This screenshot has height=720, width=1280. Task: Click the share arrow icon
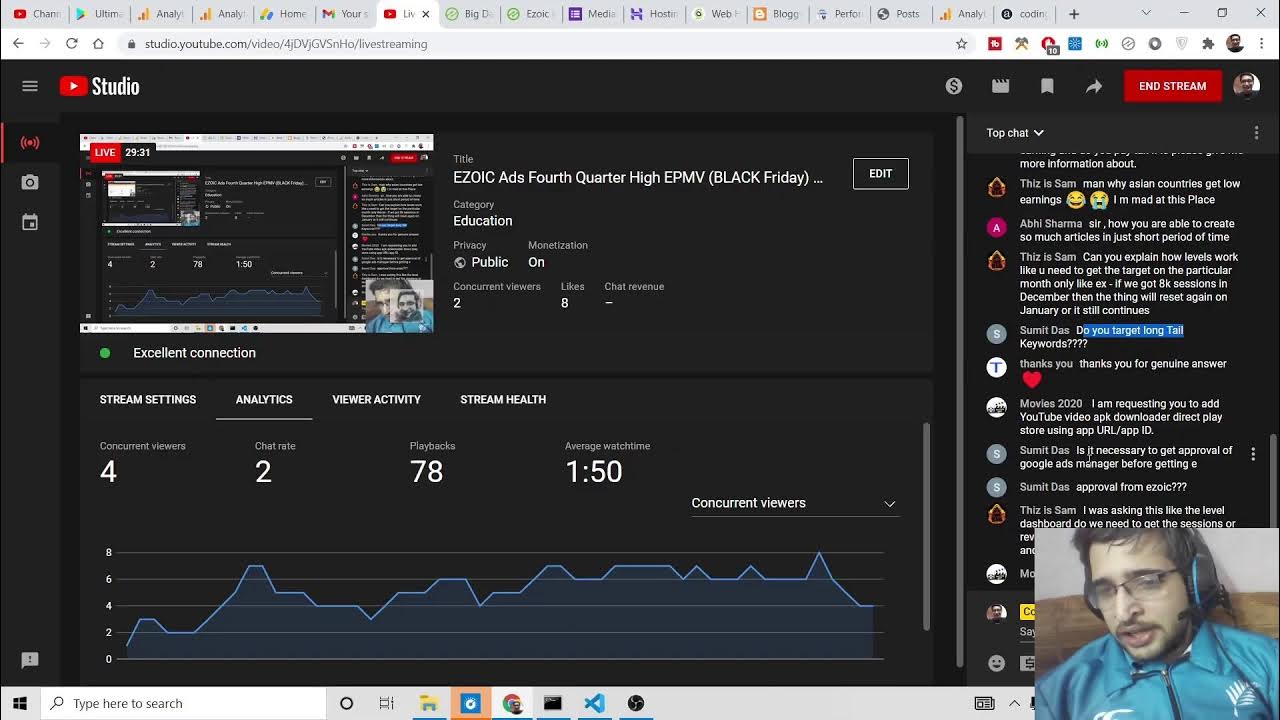1094,86
